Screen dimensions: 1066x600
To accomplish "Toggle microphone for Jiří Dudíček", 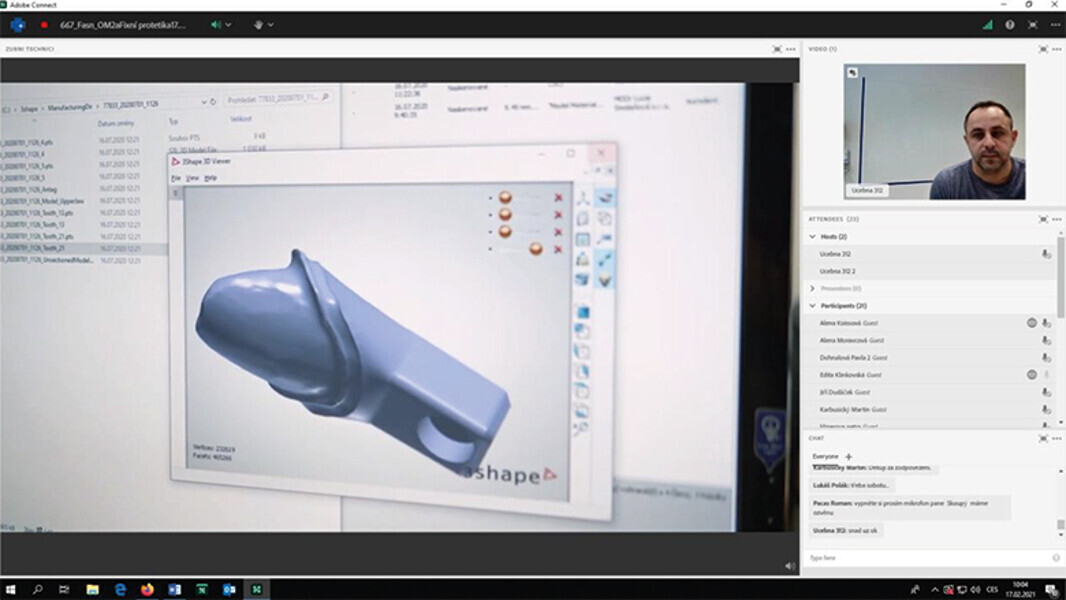I will [1046, 392].
